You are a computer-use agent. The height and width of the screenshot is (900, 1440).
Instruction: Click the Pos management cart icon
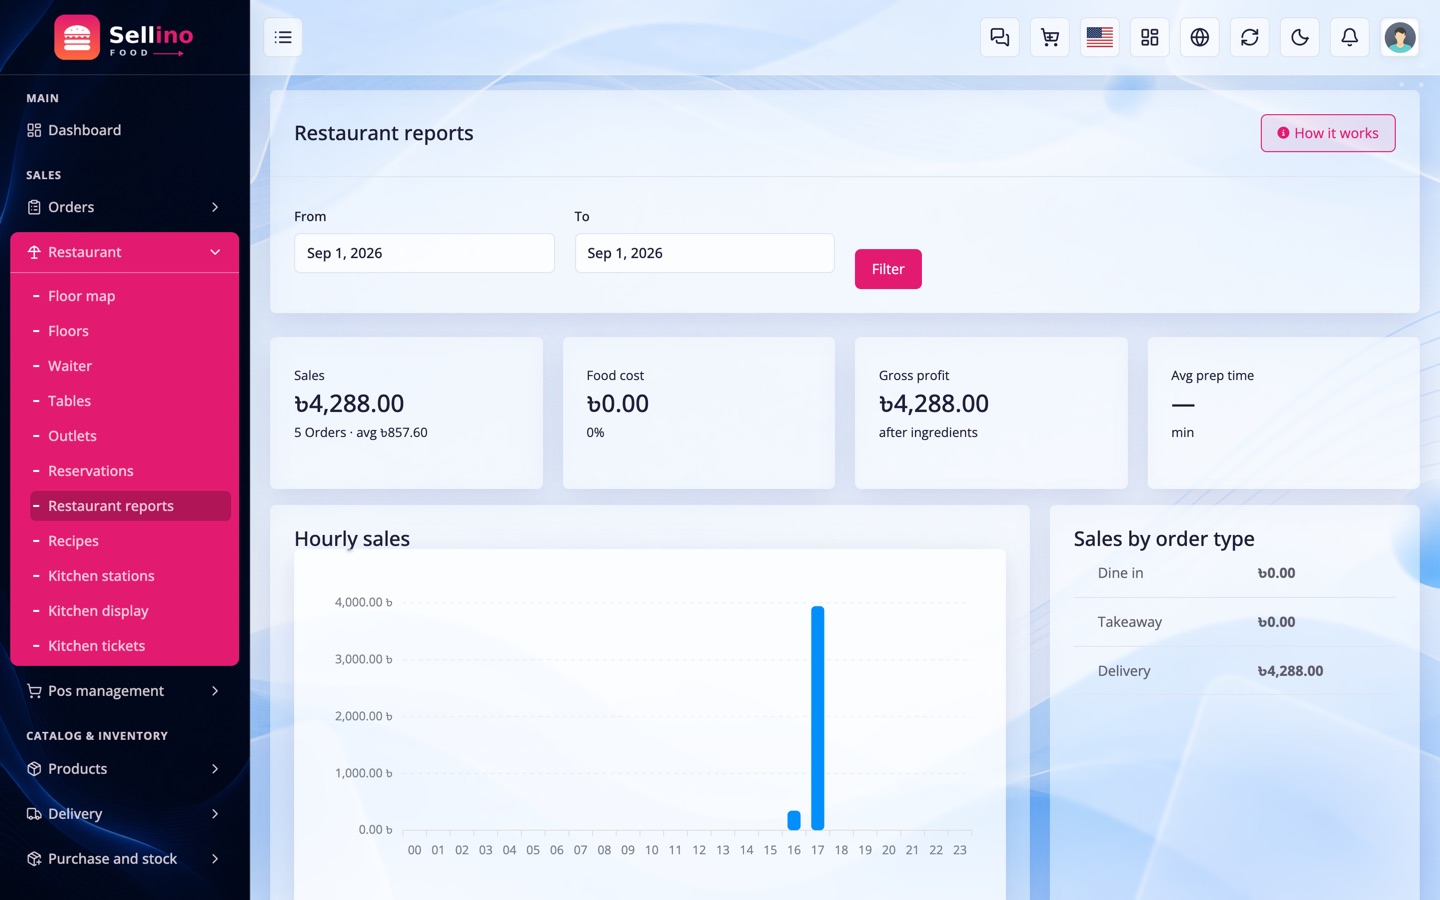coord(34,691)
